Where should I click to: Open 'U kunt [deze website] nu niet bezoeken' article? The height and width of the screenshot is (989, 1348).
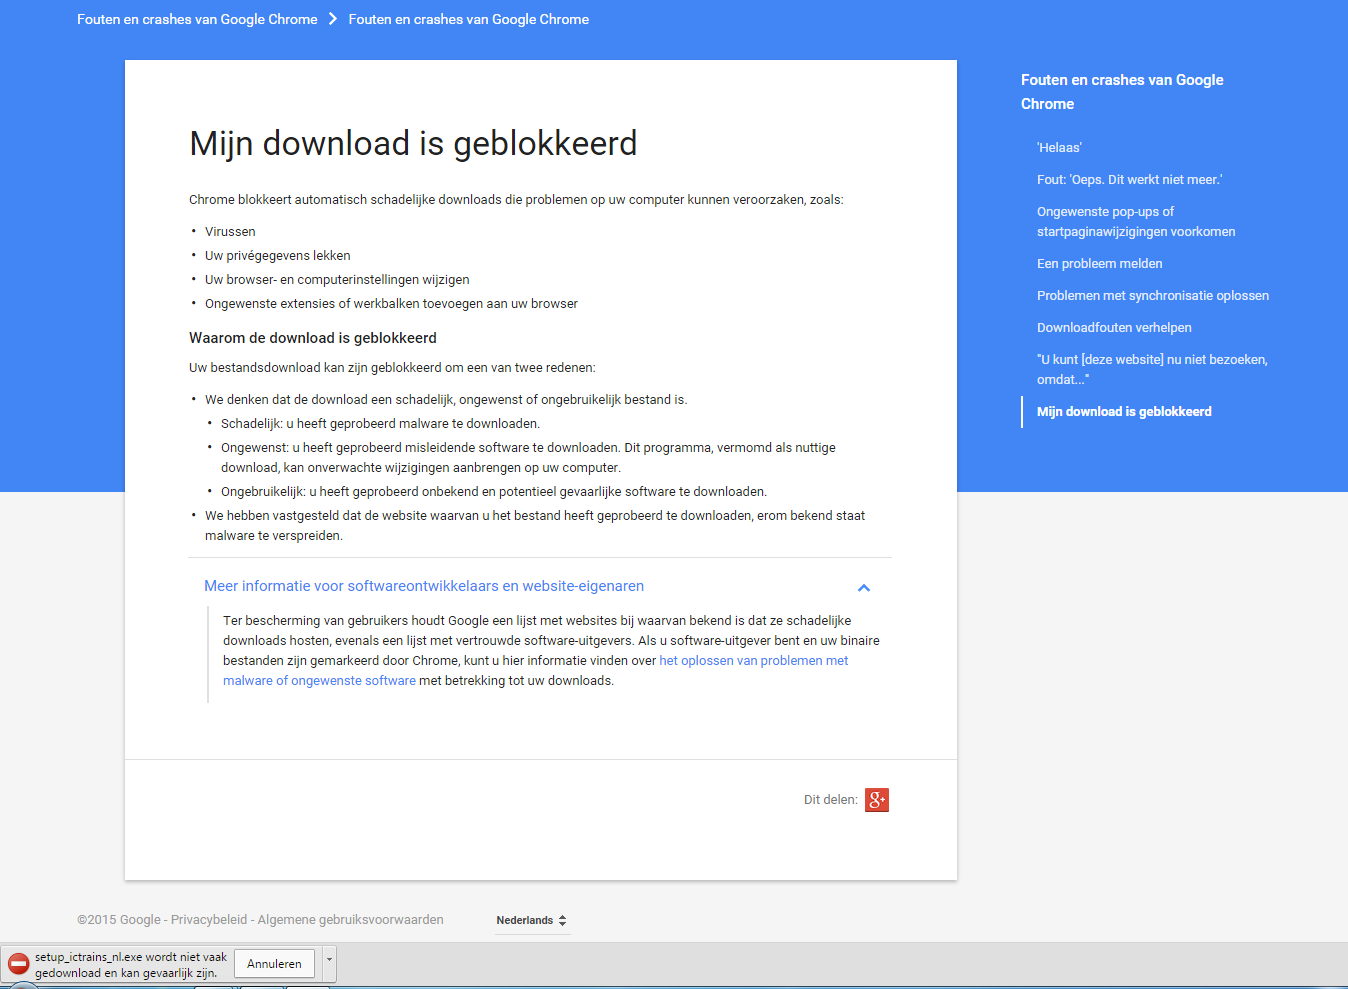(1152, 370)
